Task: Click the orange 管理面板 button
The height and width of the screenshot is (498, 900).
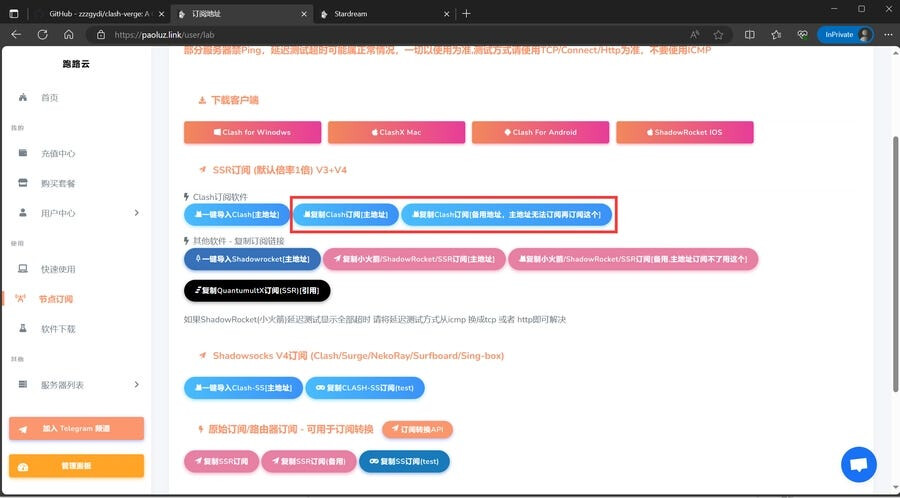Action: point(76,466)
